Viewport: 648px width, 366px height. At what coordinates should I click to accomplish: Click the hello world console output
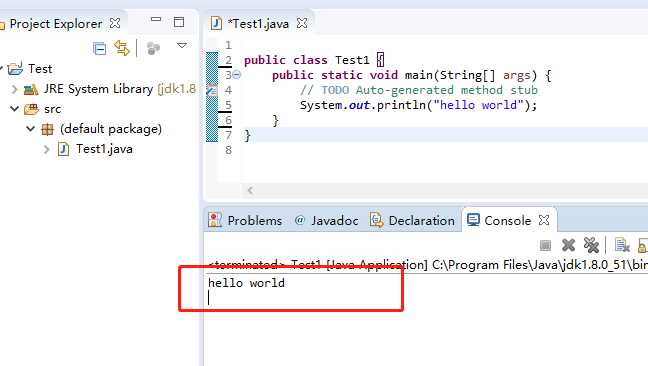coord(246,283)
